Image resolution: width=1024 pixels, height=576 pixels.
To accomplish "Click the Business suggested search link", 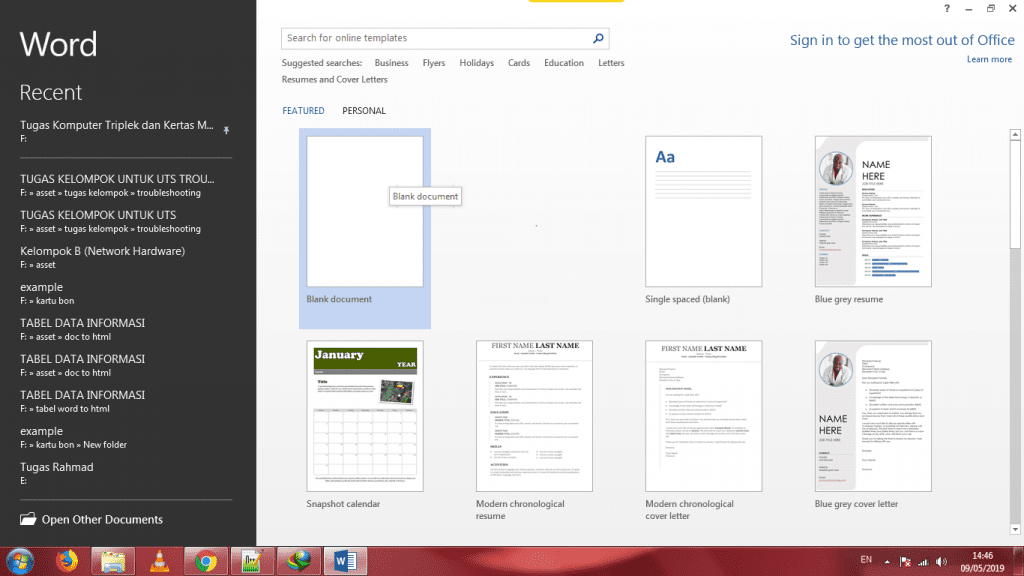I will [391, 63].
